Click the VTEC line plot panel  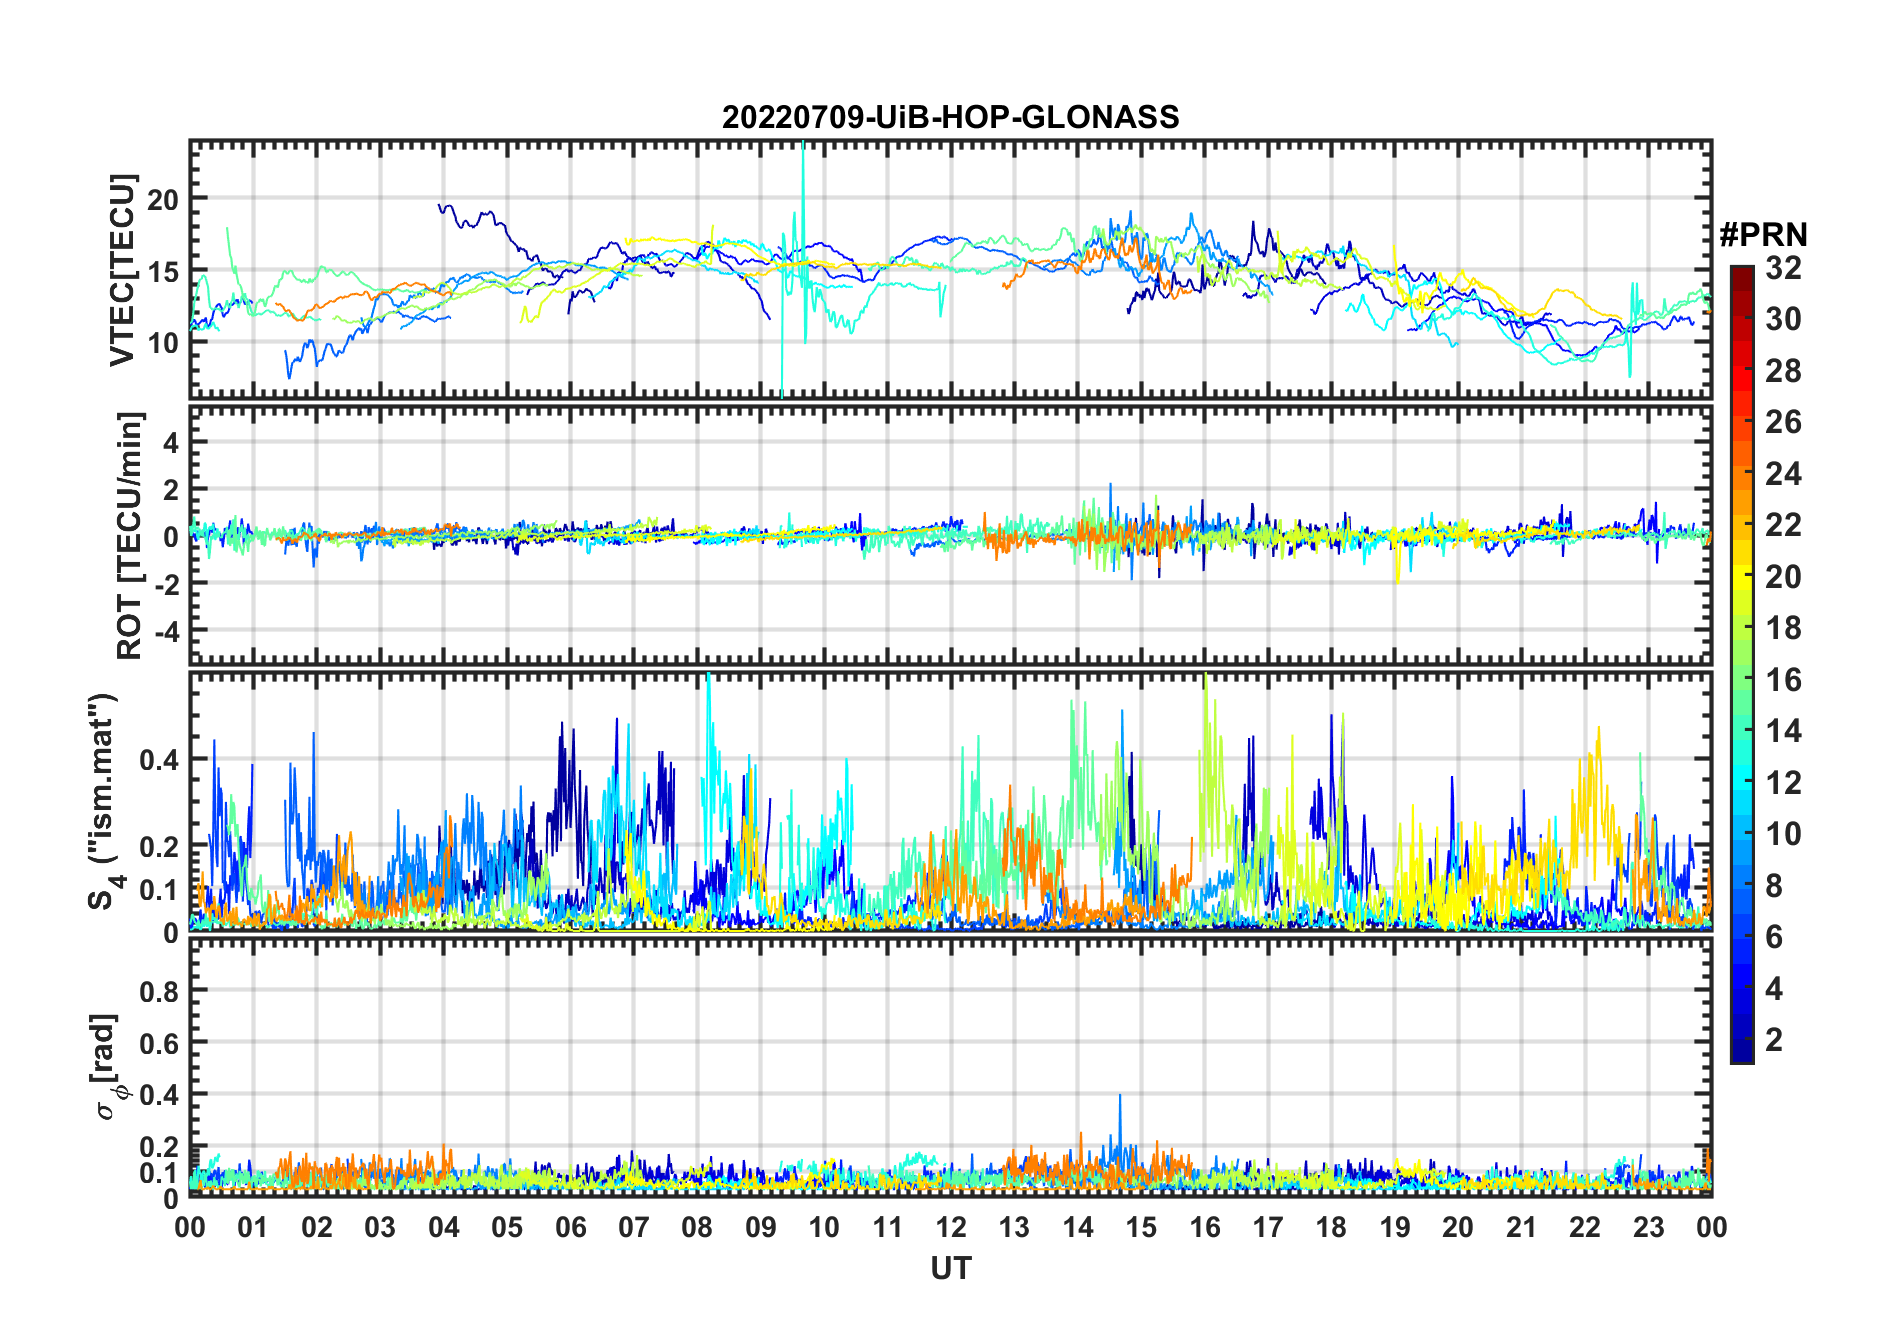pos(951,269)
